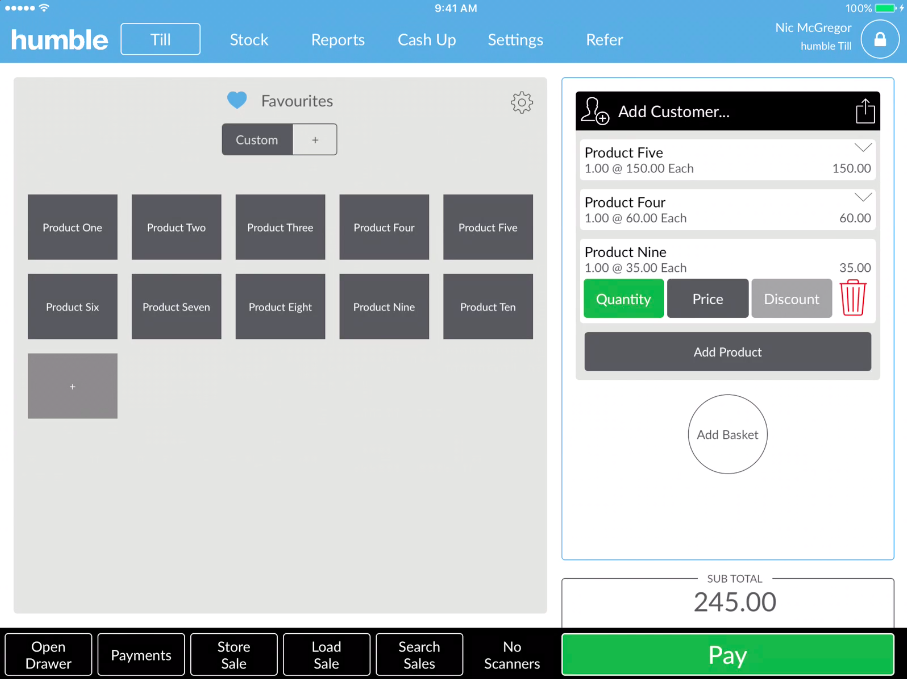Tap the Search Sales button
This screenshot has width=907, height=679.
(419, 655)
